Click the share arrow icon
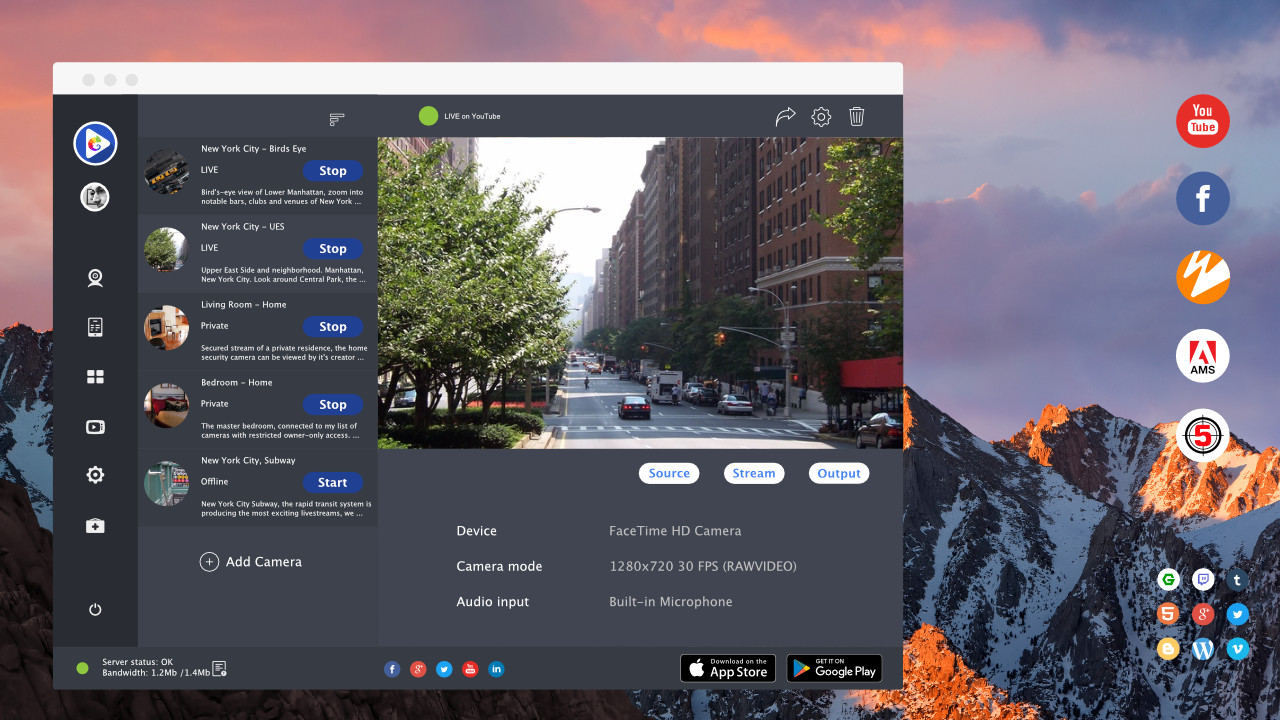1280x720 pixels. 785,117
